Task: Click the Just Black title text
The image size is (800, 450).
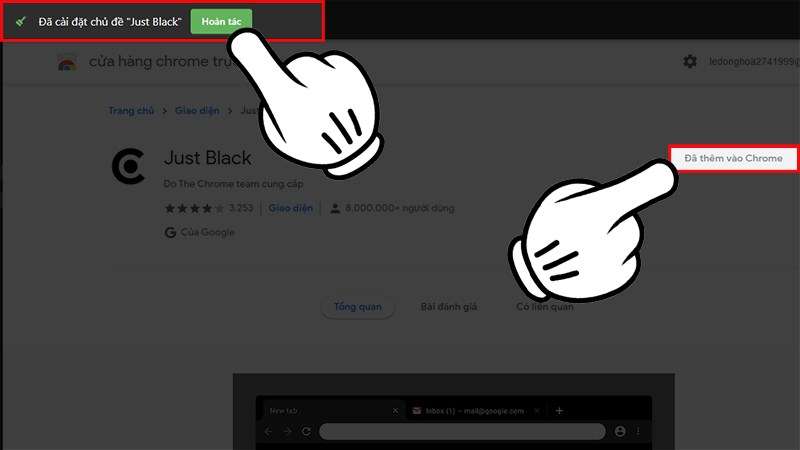Action: click(x=208, y=158)
